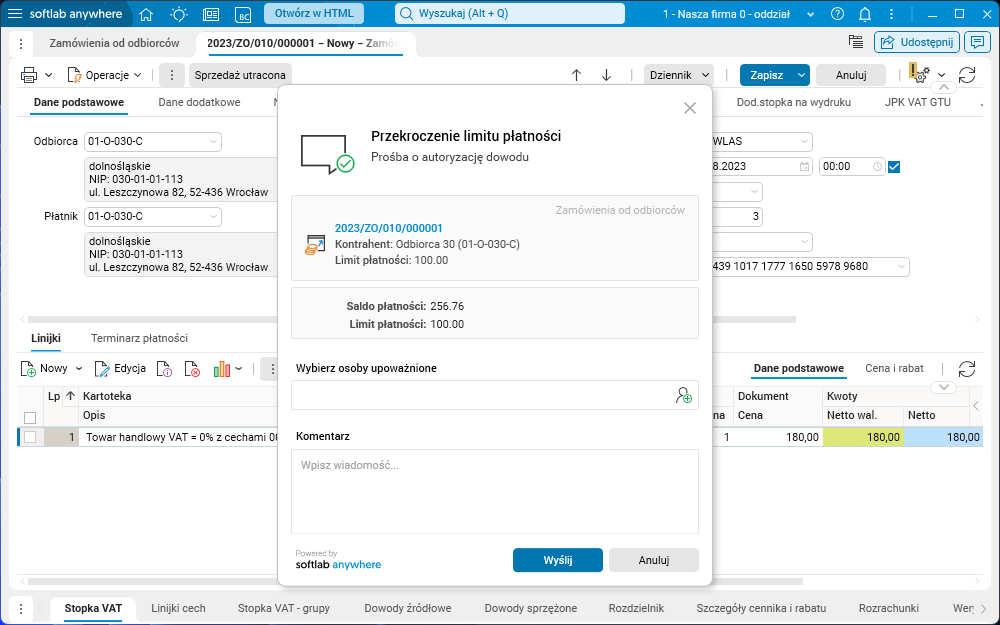Open the Zamówienia od odbiorców tab

pyautogui.click(x=114, y=43)
